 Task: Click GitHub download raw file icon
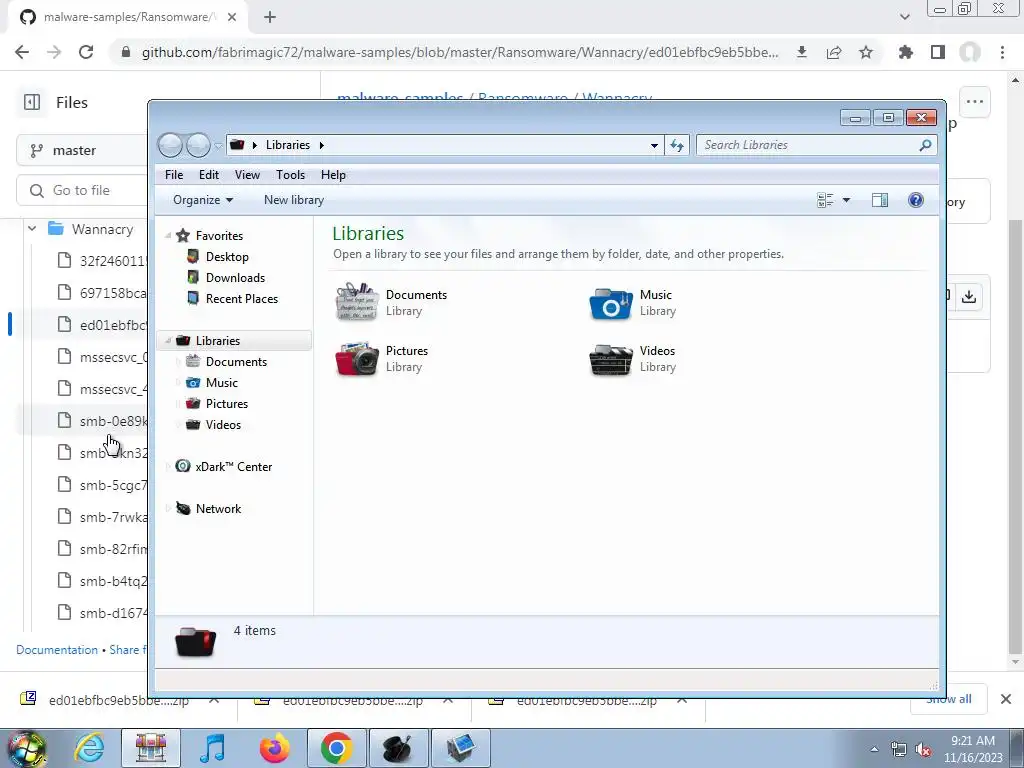(x=968, y=296)
